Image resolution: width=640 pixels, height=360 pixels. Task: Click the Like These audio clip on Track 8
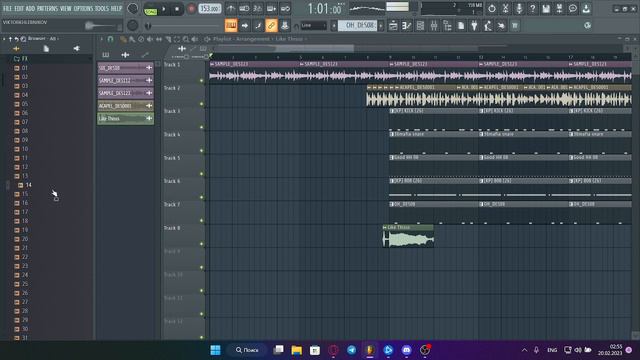pyautogui.click(x=408, y=236)
